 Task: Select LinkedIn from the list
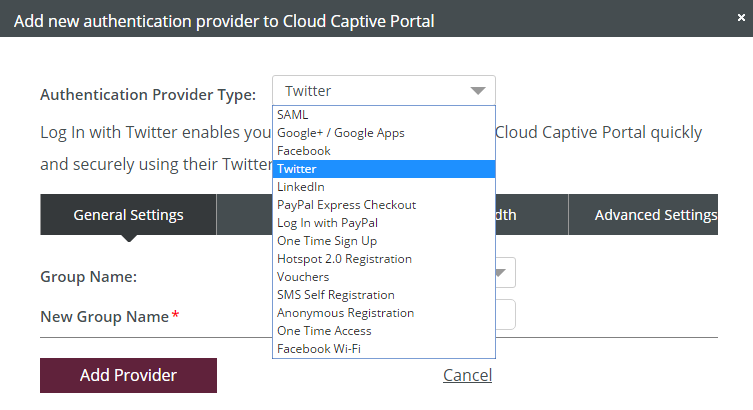point(384,187)
